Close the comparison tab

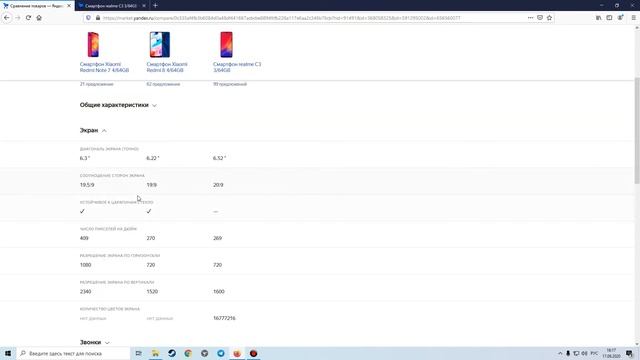point(69,6)
